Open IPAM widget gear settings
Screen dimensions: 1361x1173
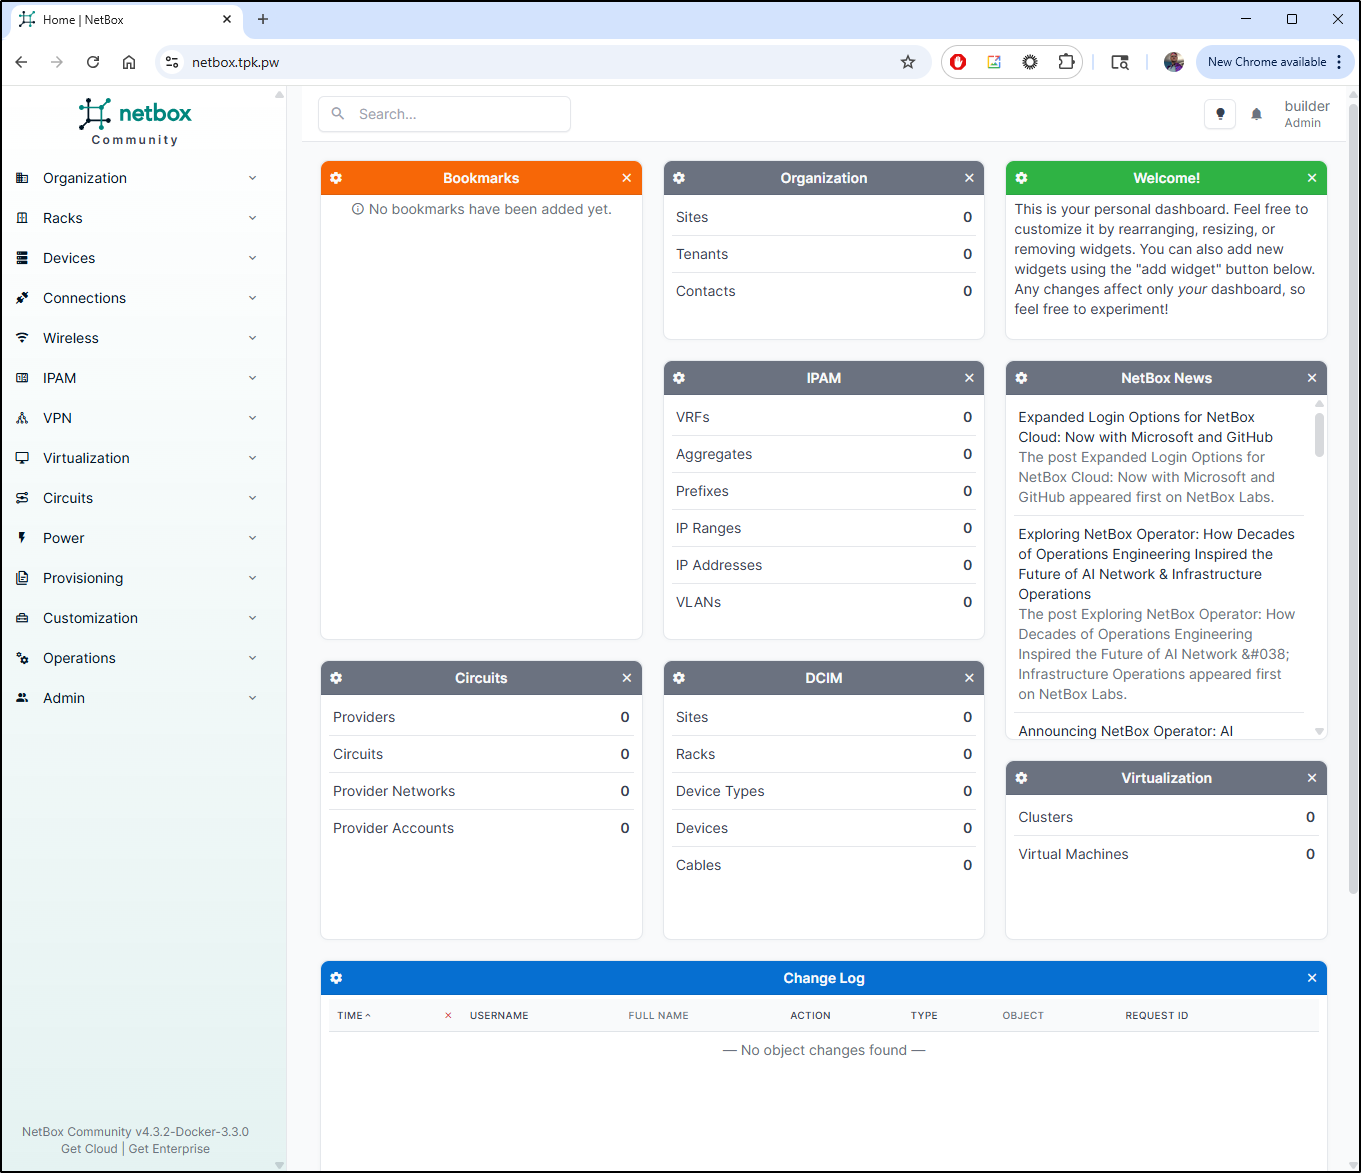pyautogui.click(x=679, y=378)
